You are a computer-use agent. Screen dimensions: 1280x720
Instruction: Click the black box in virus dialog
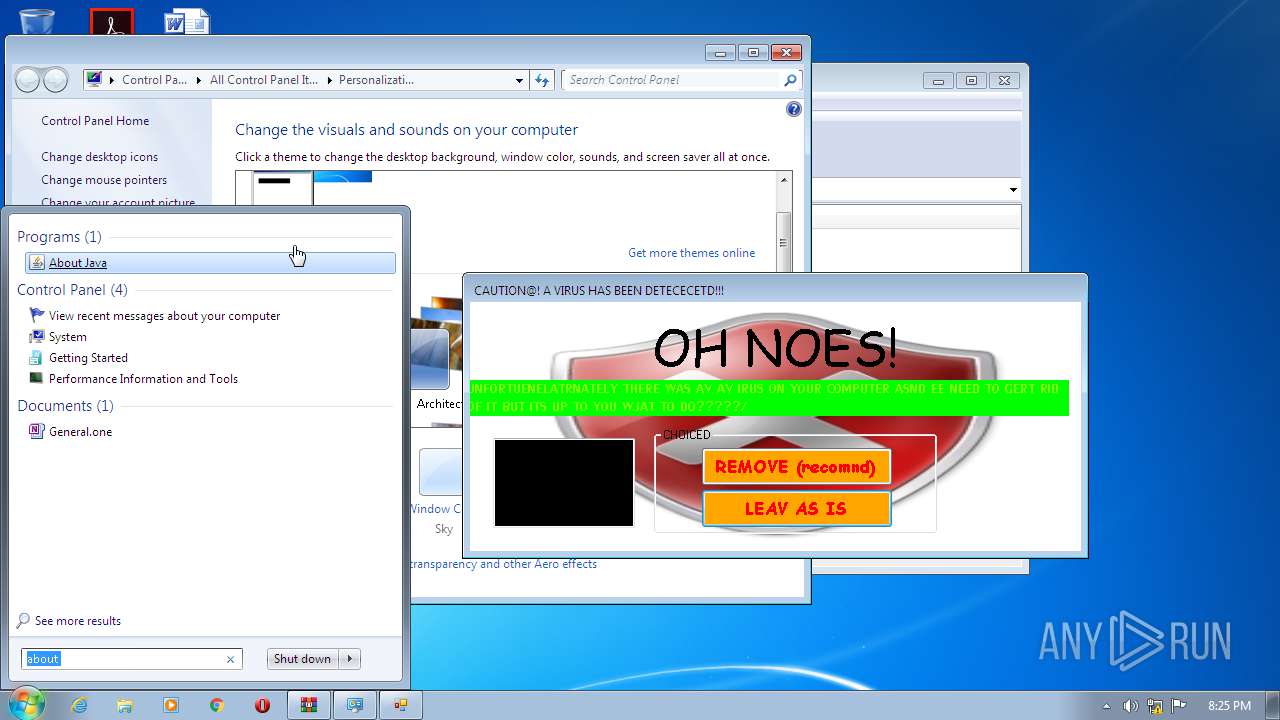(564, 482)
